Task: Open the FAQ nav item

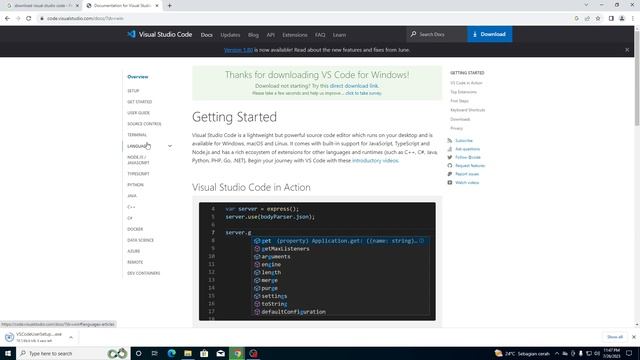Action: [x=320, y=35]
